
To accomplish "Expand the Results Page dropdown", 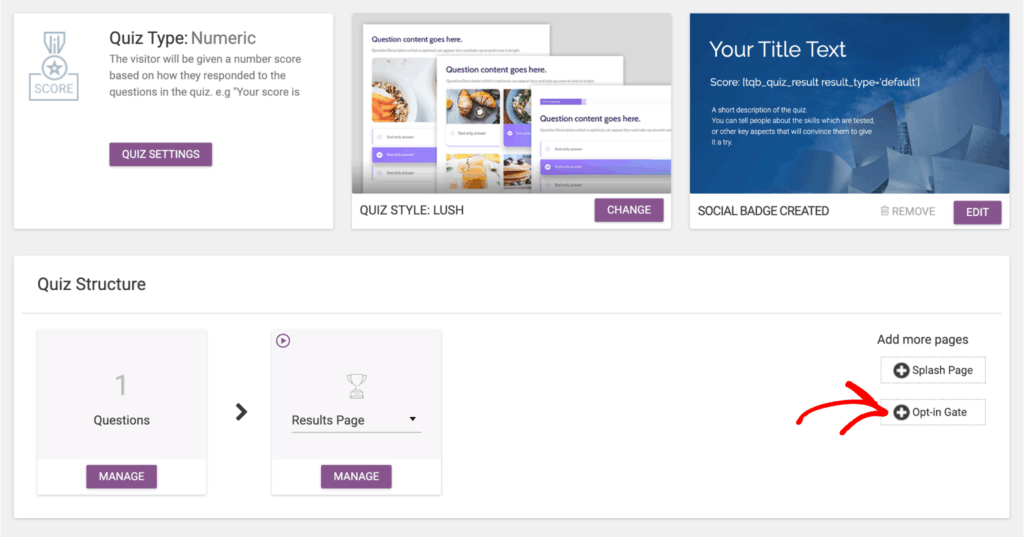I will pyautogui.click(x=412, y=420).
